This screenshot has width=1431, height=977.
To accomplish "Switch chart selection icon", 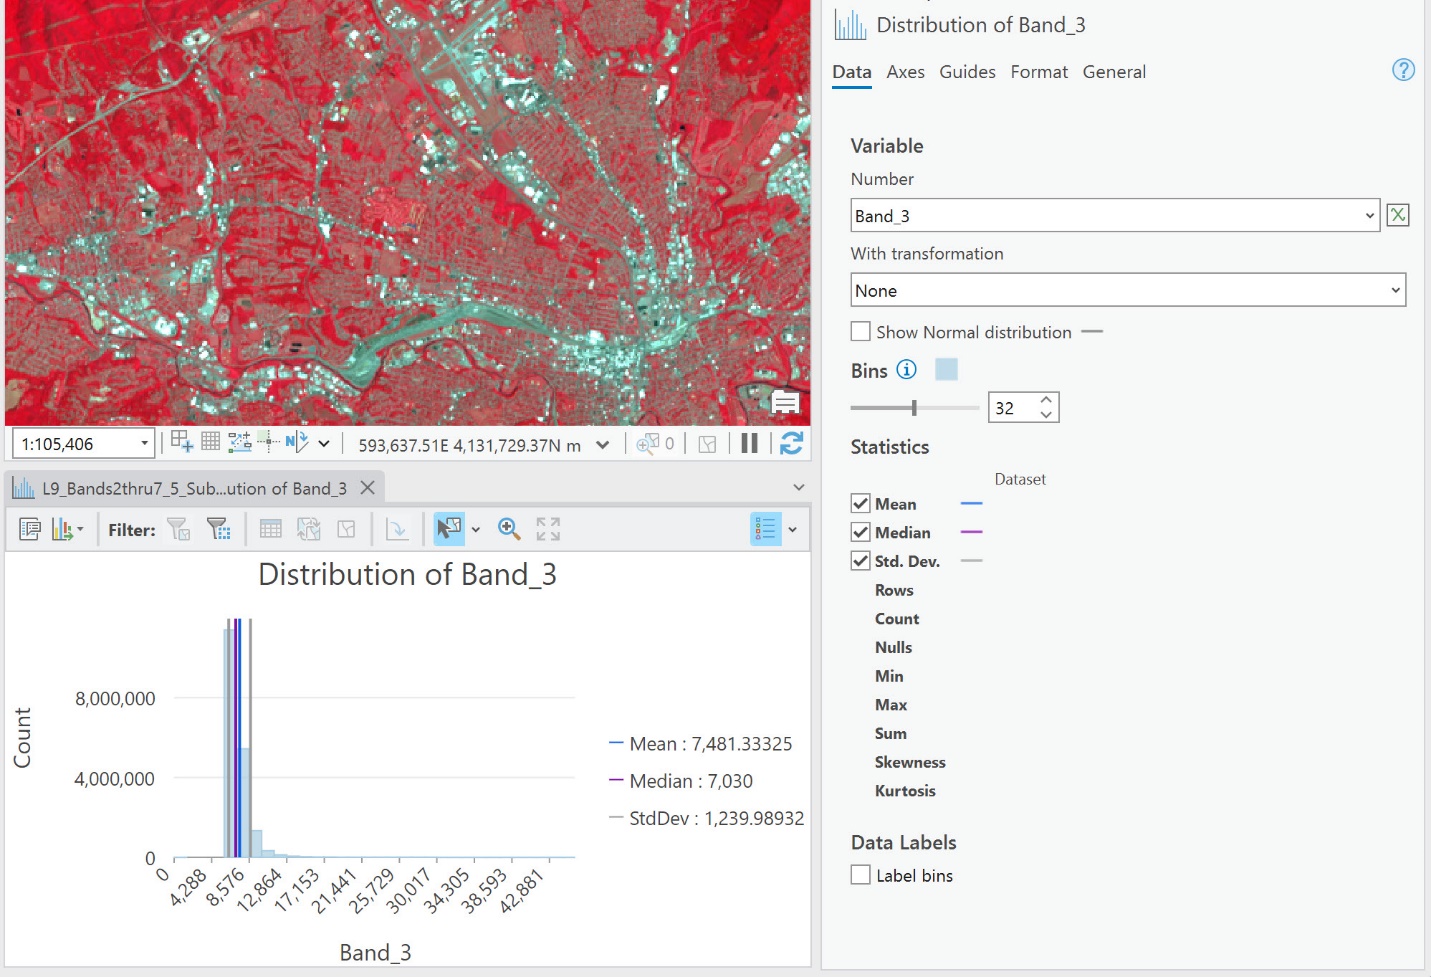I will tap(309, 529).
